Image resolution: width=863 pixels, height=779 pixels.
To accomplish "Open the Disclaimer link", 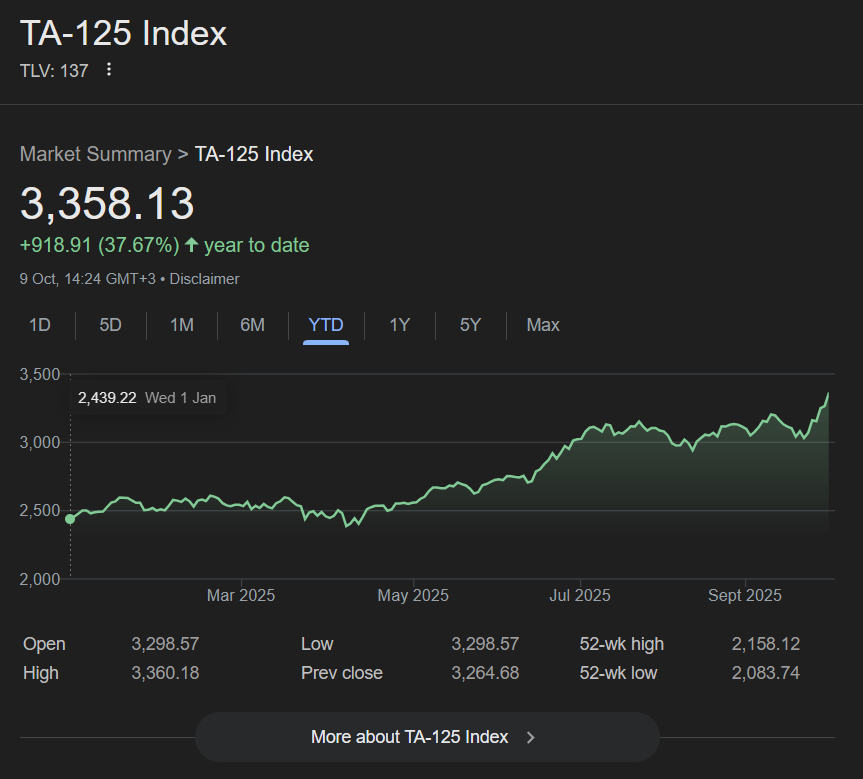I will (x=204, y=279).
